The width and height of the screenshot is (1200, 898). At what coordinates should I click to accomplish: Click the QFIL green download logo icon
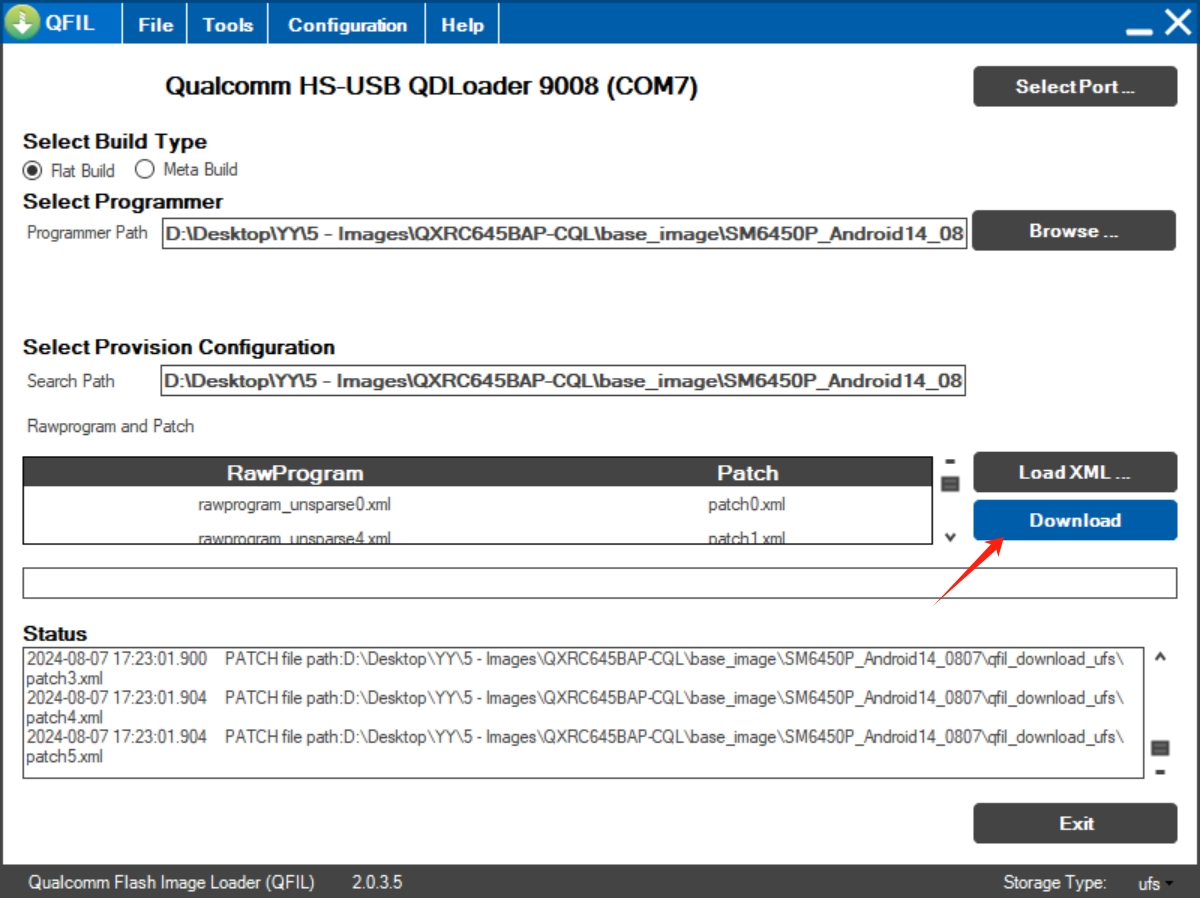[23, 23]
